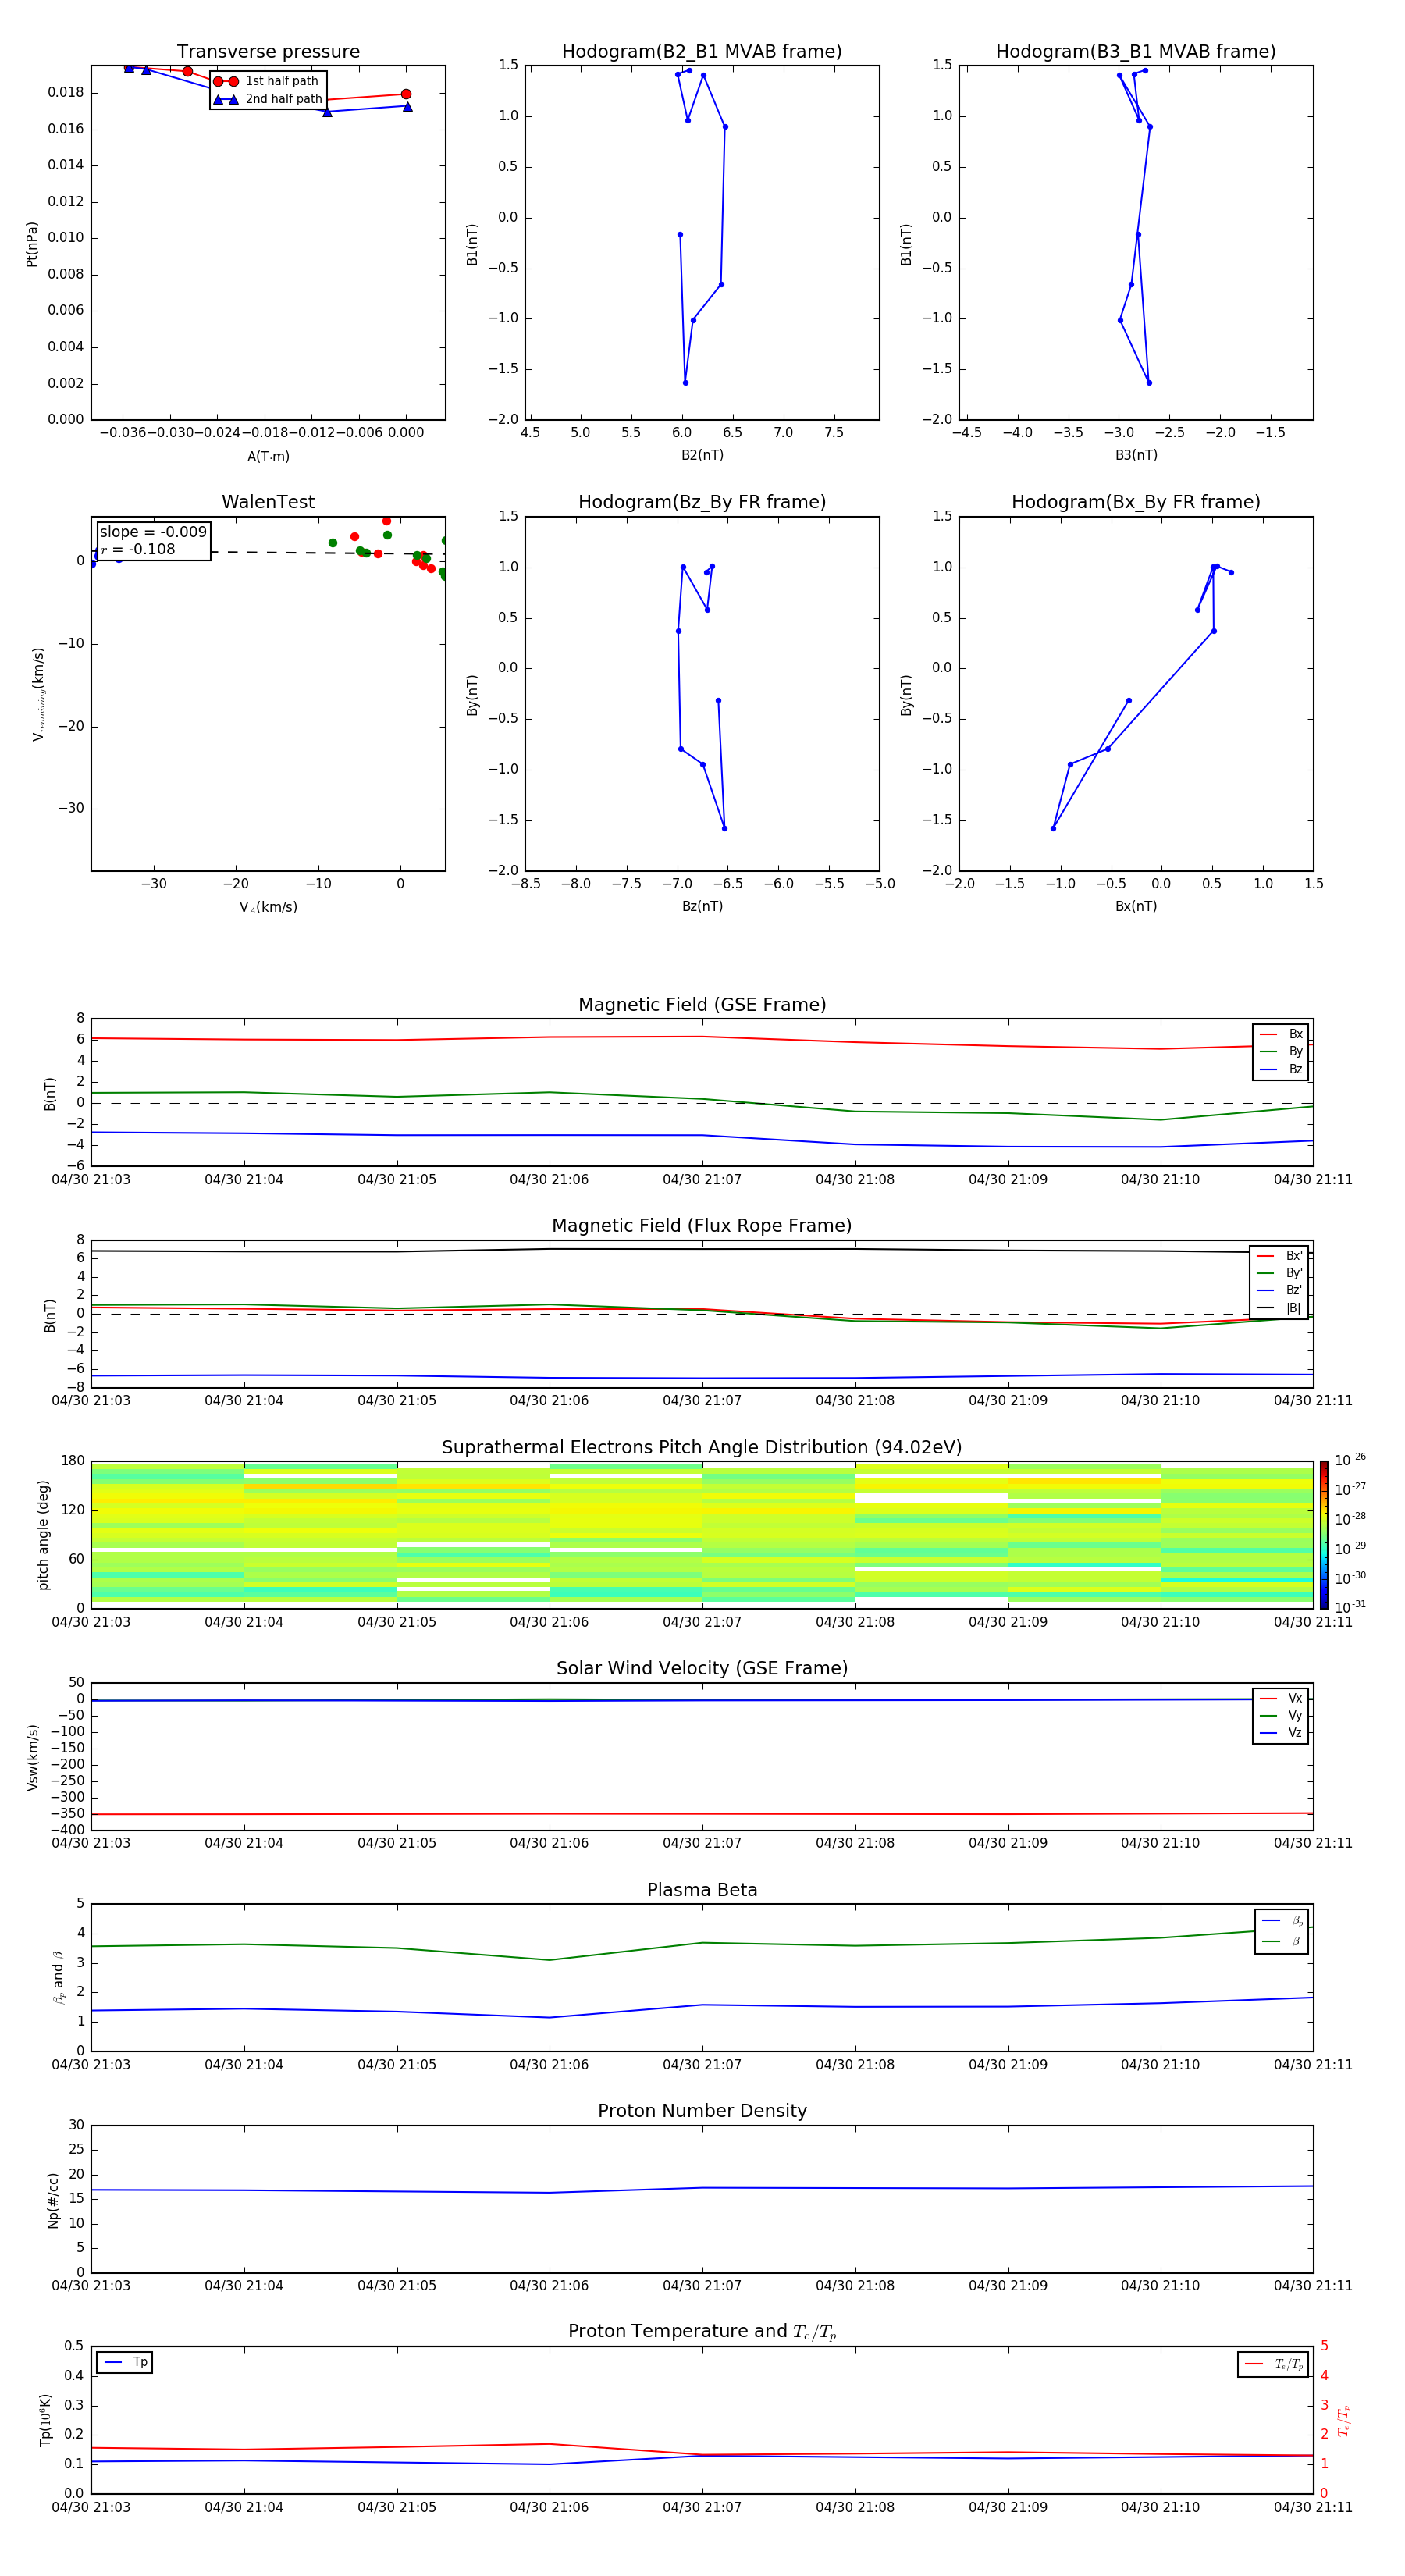Select "Bz'" in the Flux Rope legend
The height and width of the screenshot is (2576, 1405).
pyautogui.click(x=1280, y=1290)
